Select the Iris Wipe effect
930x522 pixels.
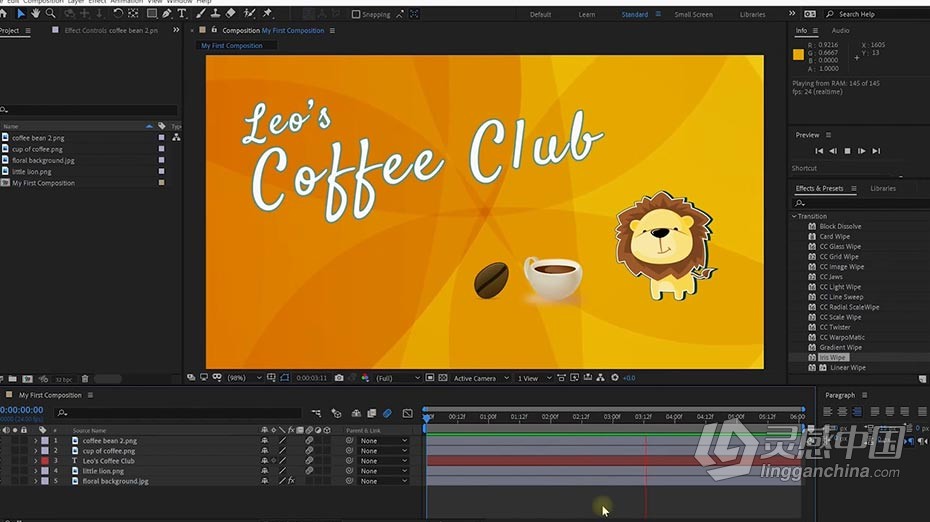[x=833, y=358]
